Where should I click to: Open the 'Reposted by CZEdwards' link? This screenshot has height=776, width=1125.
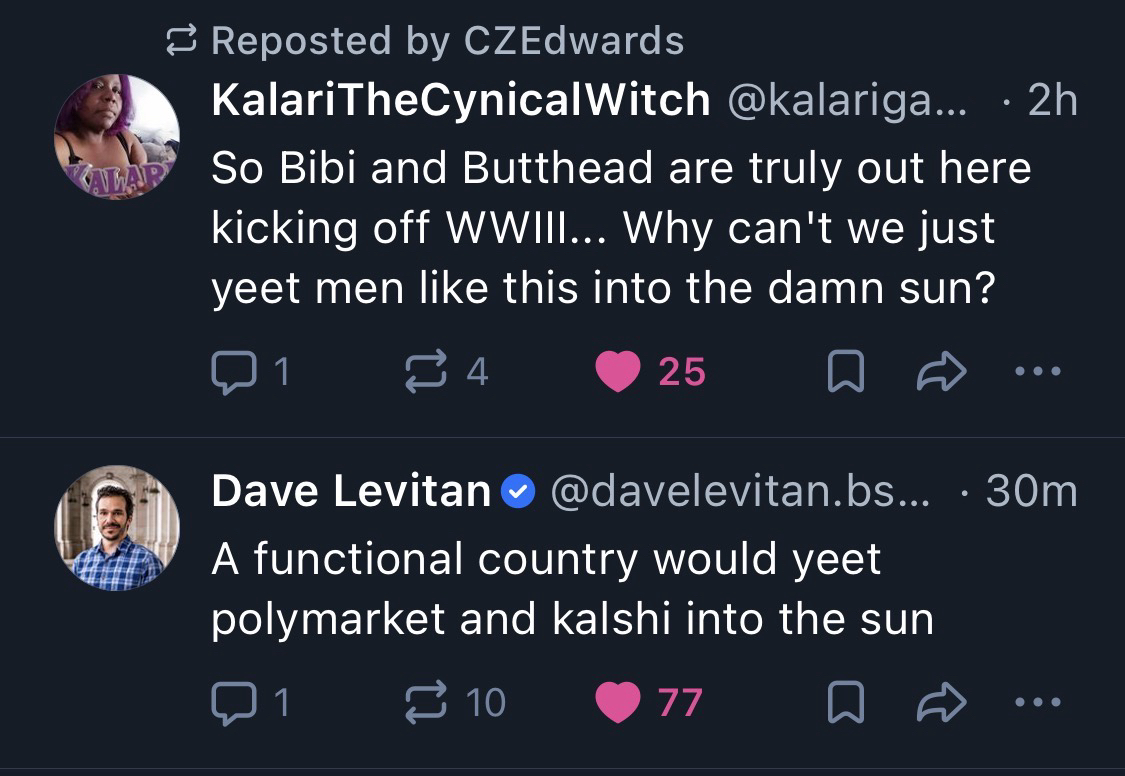pos(448,41)
